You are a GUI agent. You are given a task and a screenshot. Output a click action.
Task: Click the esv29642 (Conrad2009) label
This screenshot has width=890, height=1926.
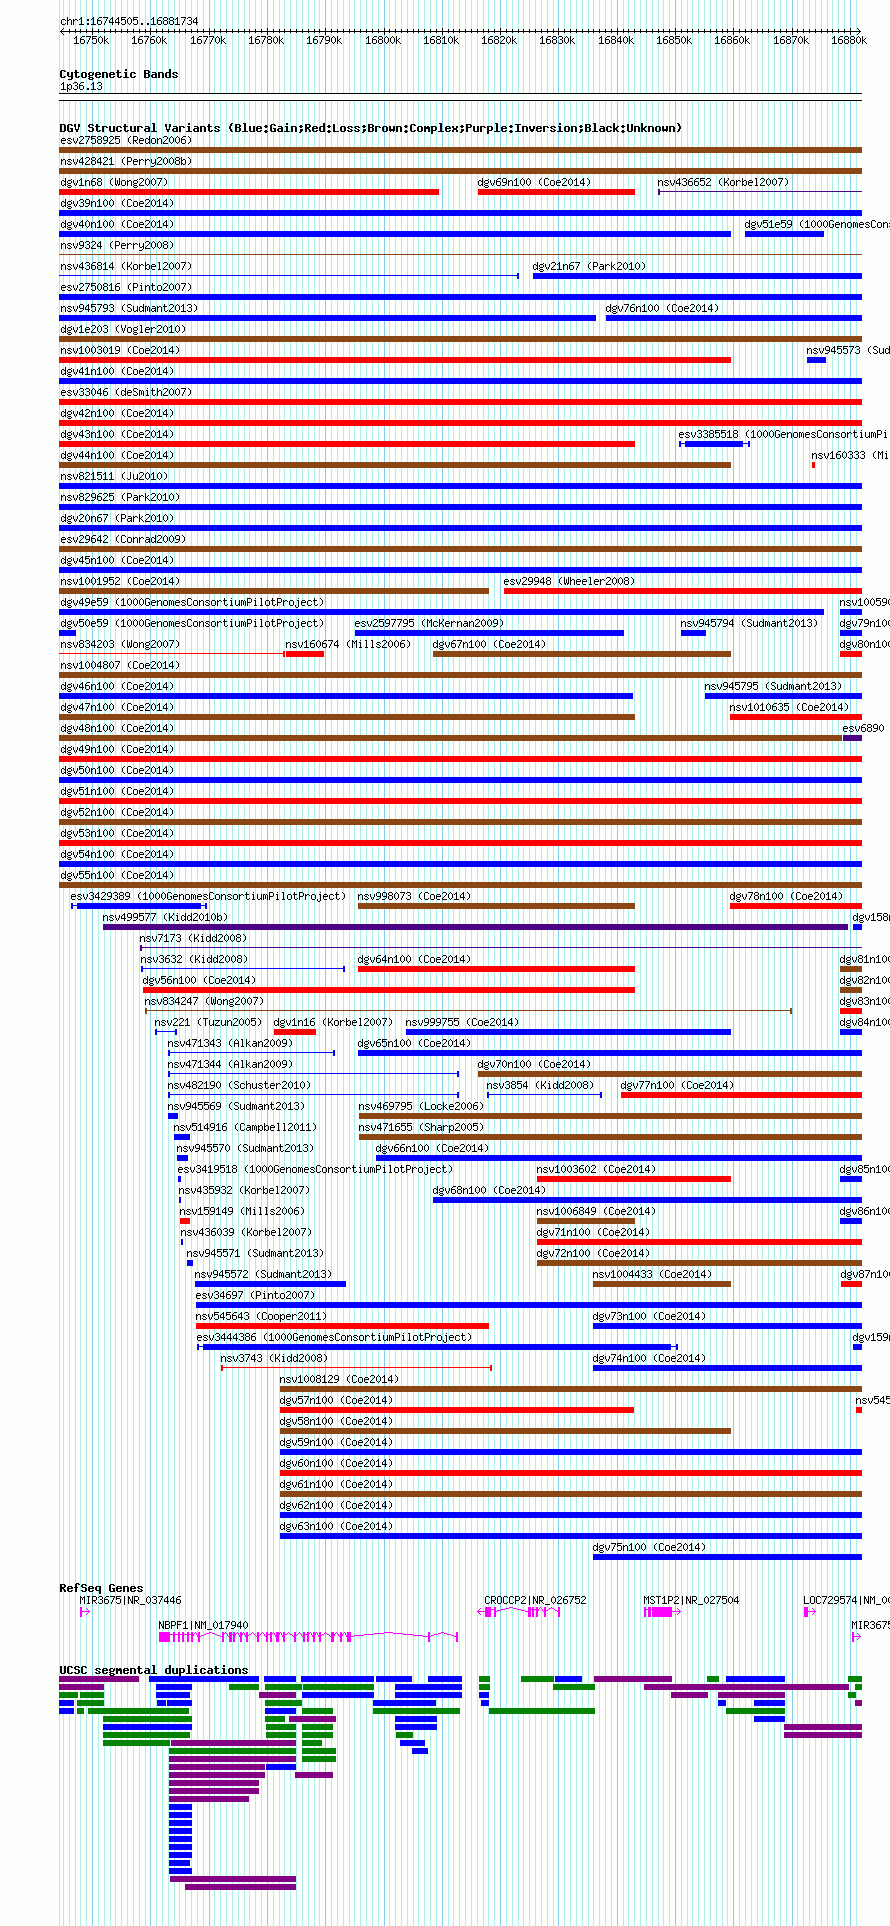[123, 539]
